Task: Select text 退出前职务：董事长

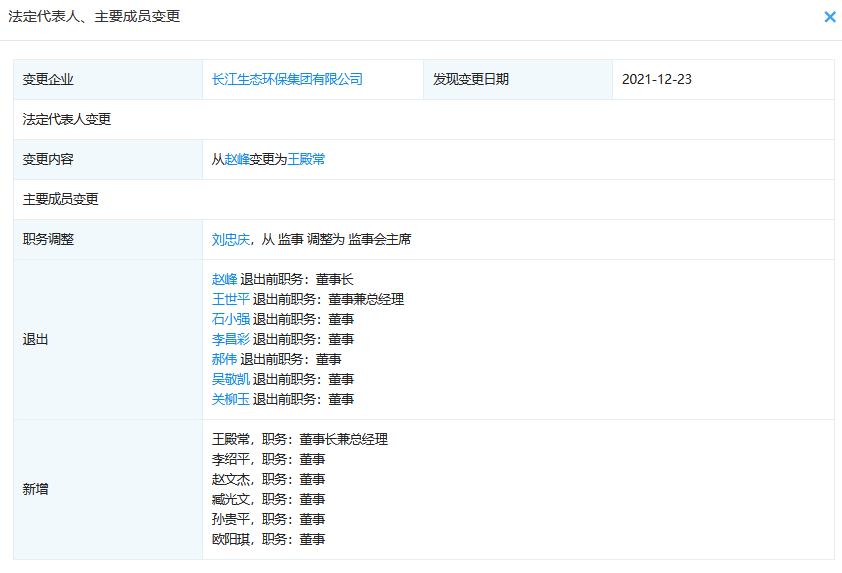Action: click(296, 279)
